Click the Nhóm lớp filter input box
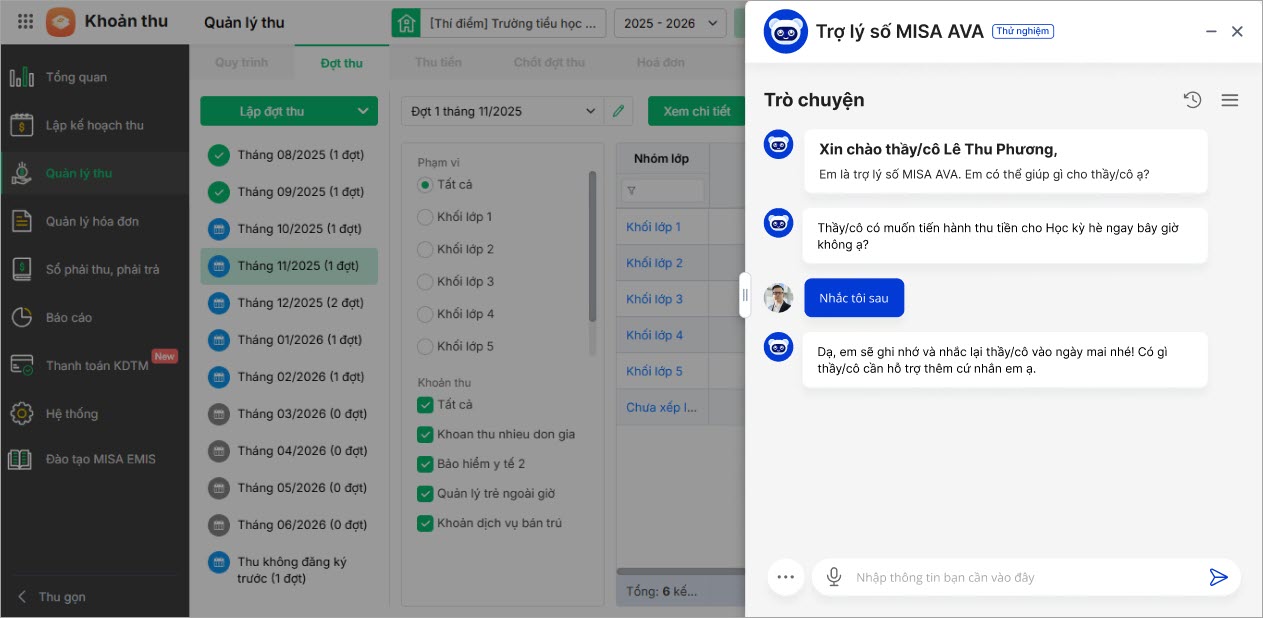This screenshot has height=618, width=1263. (x=663, y=190)
